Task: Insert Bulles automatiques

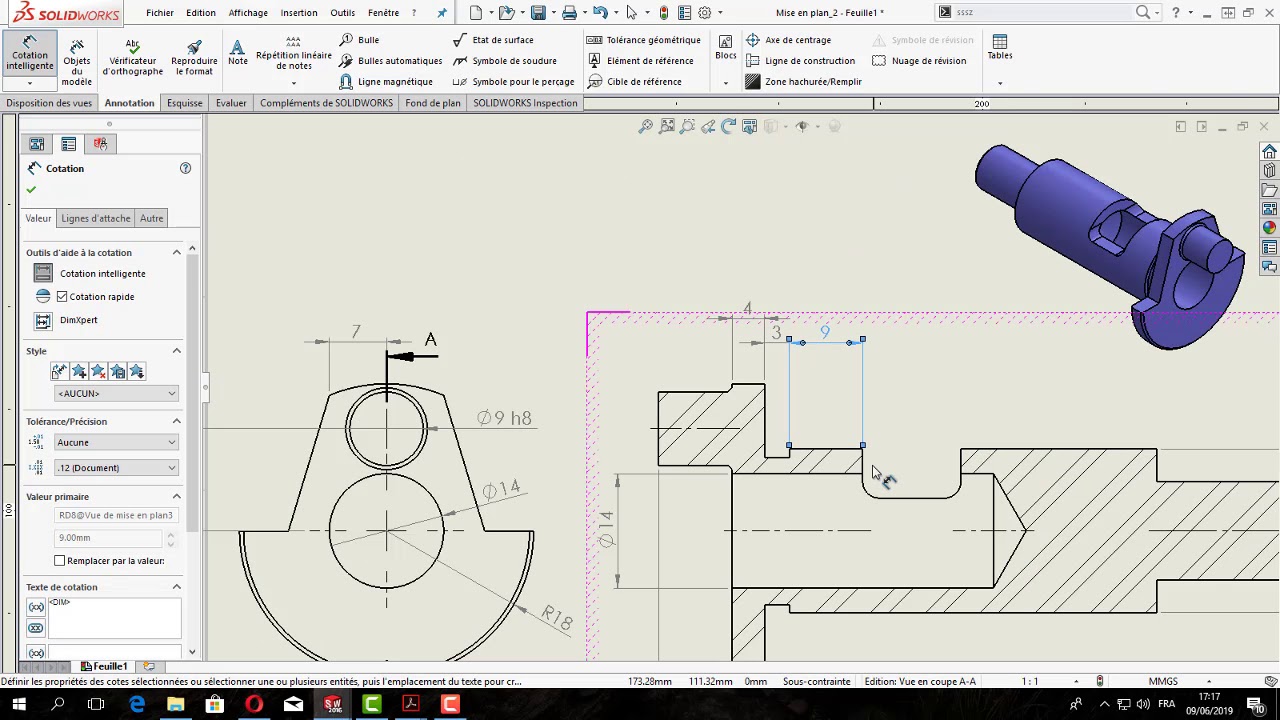Action: tap(390, 61)
